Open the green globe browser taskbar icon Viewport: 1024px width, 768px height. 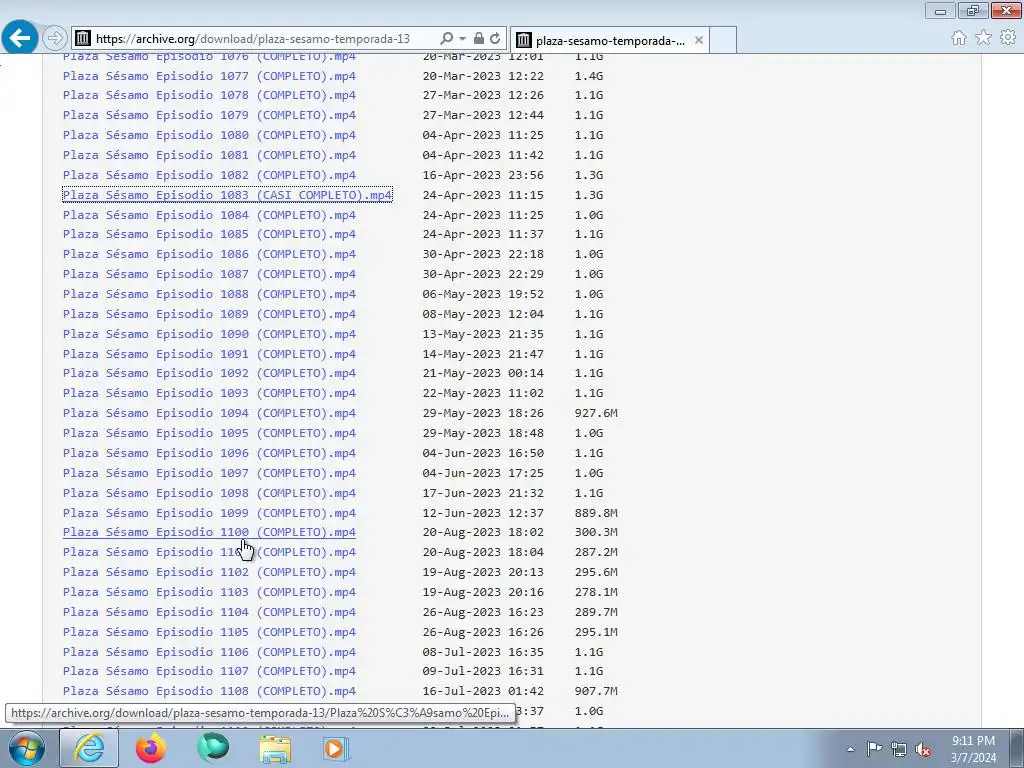(213, 748)
